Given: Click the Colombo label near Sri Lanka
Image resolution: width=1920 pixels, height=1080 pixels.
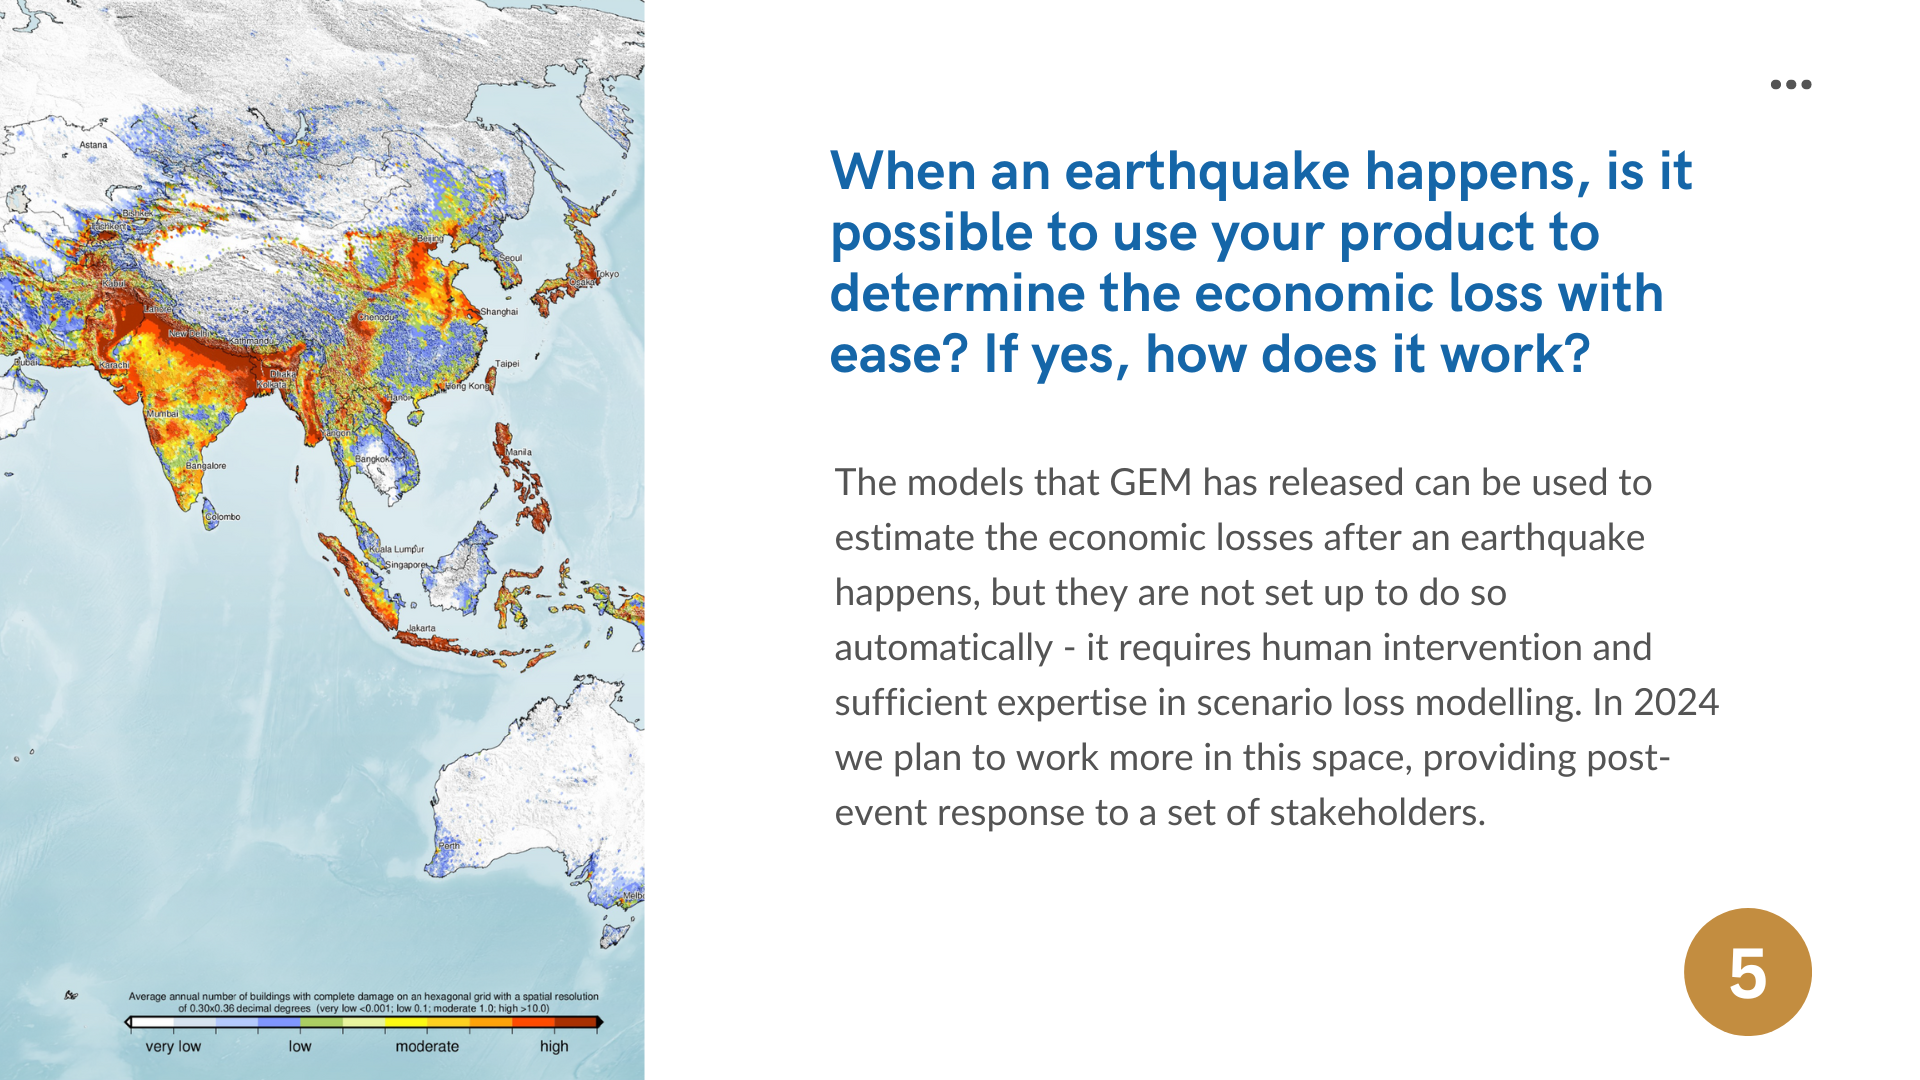Looking at the screenshot, I should click(223, 517).
